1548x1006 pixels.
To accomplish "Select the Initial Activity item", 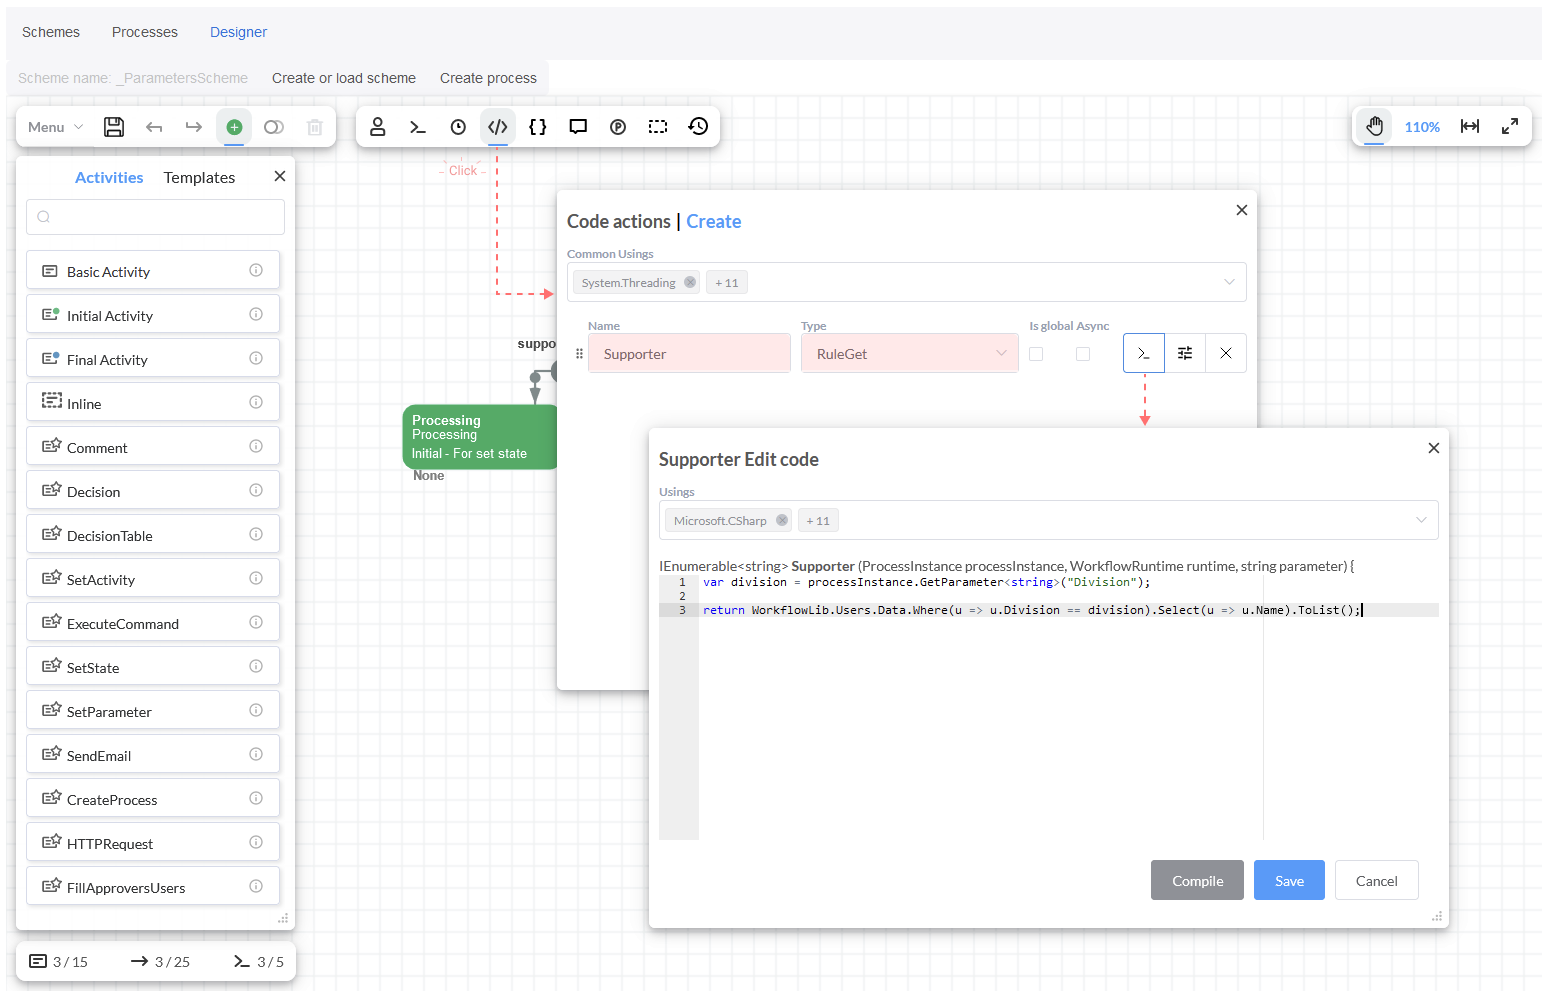I will 153,314.
